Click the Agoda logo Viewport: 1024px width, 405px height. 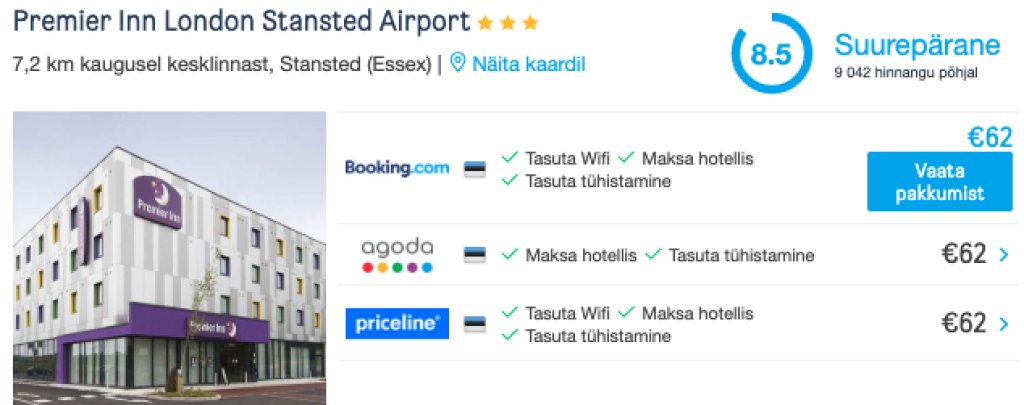(x=397, y=255)
